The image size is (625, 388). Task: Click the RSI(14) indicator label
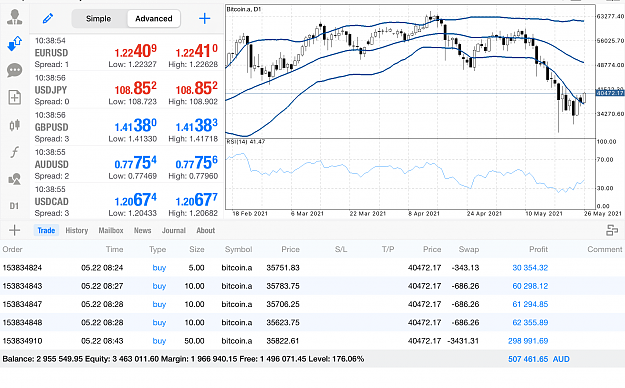246,142
